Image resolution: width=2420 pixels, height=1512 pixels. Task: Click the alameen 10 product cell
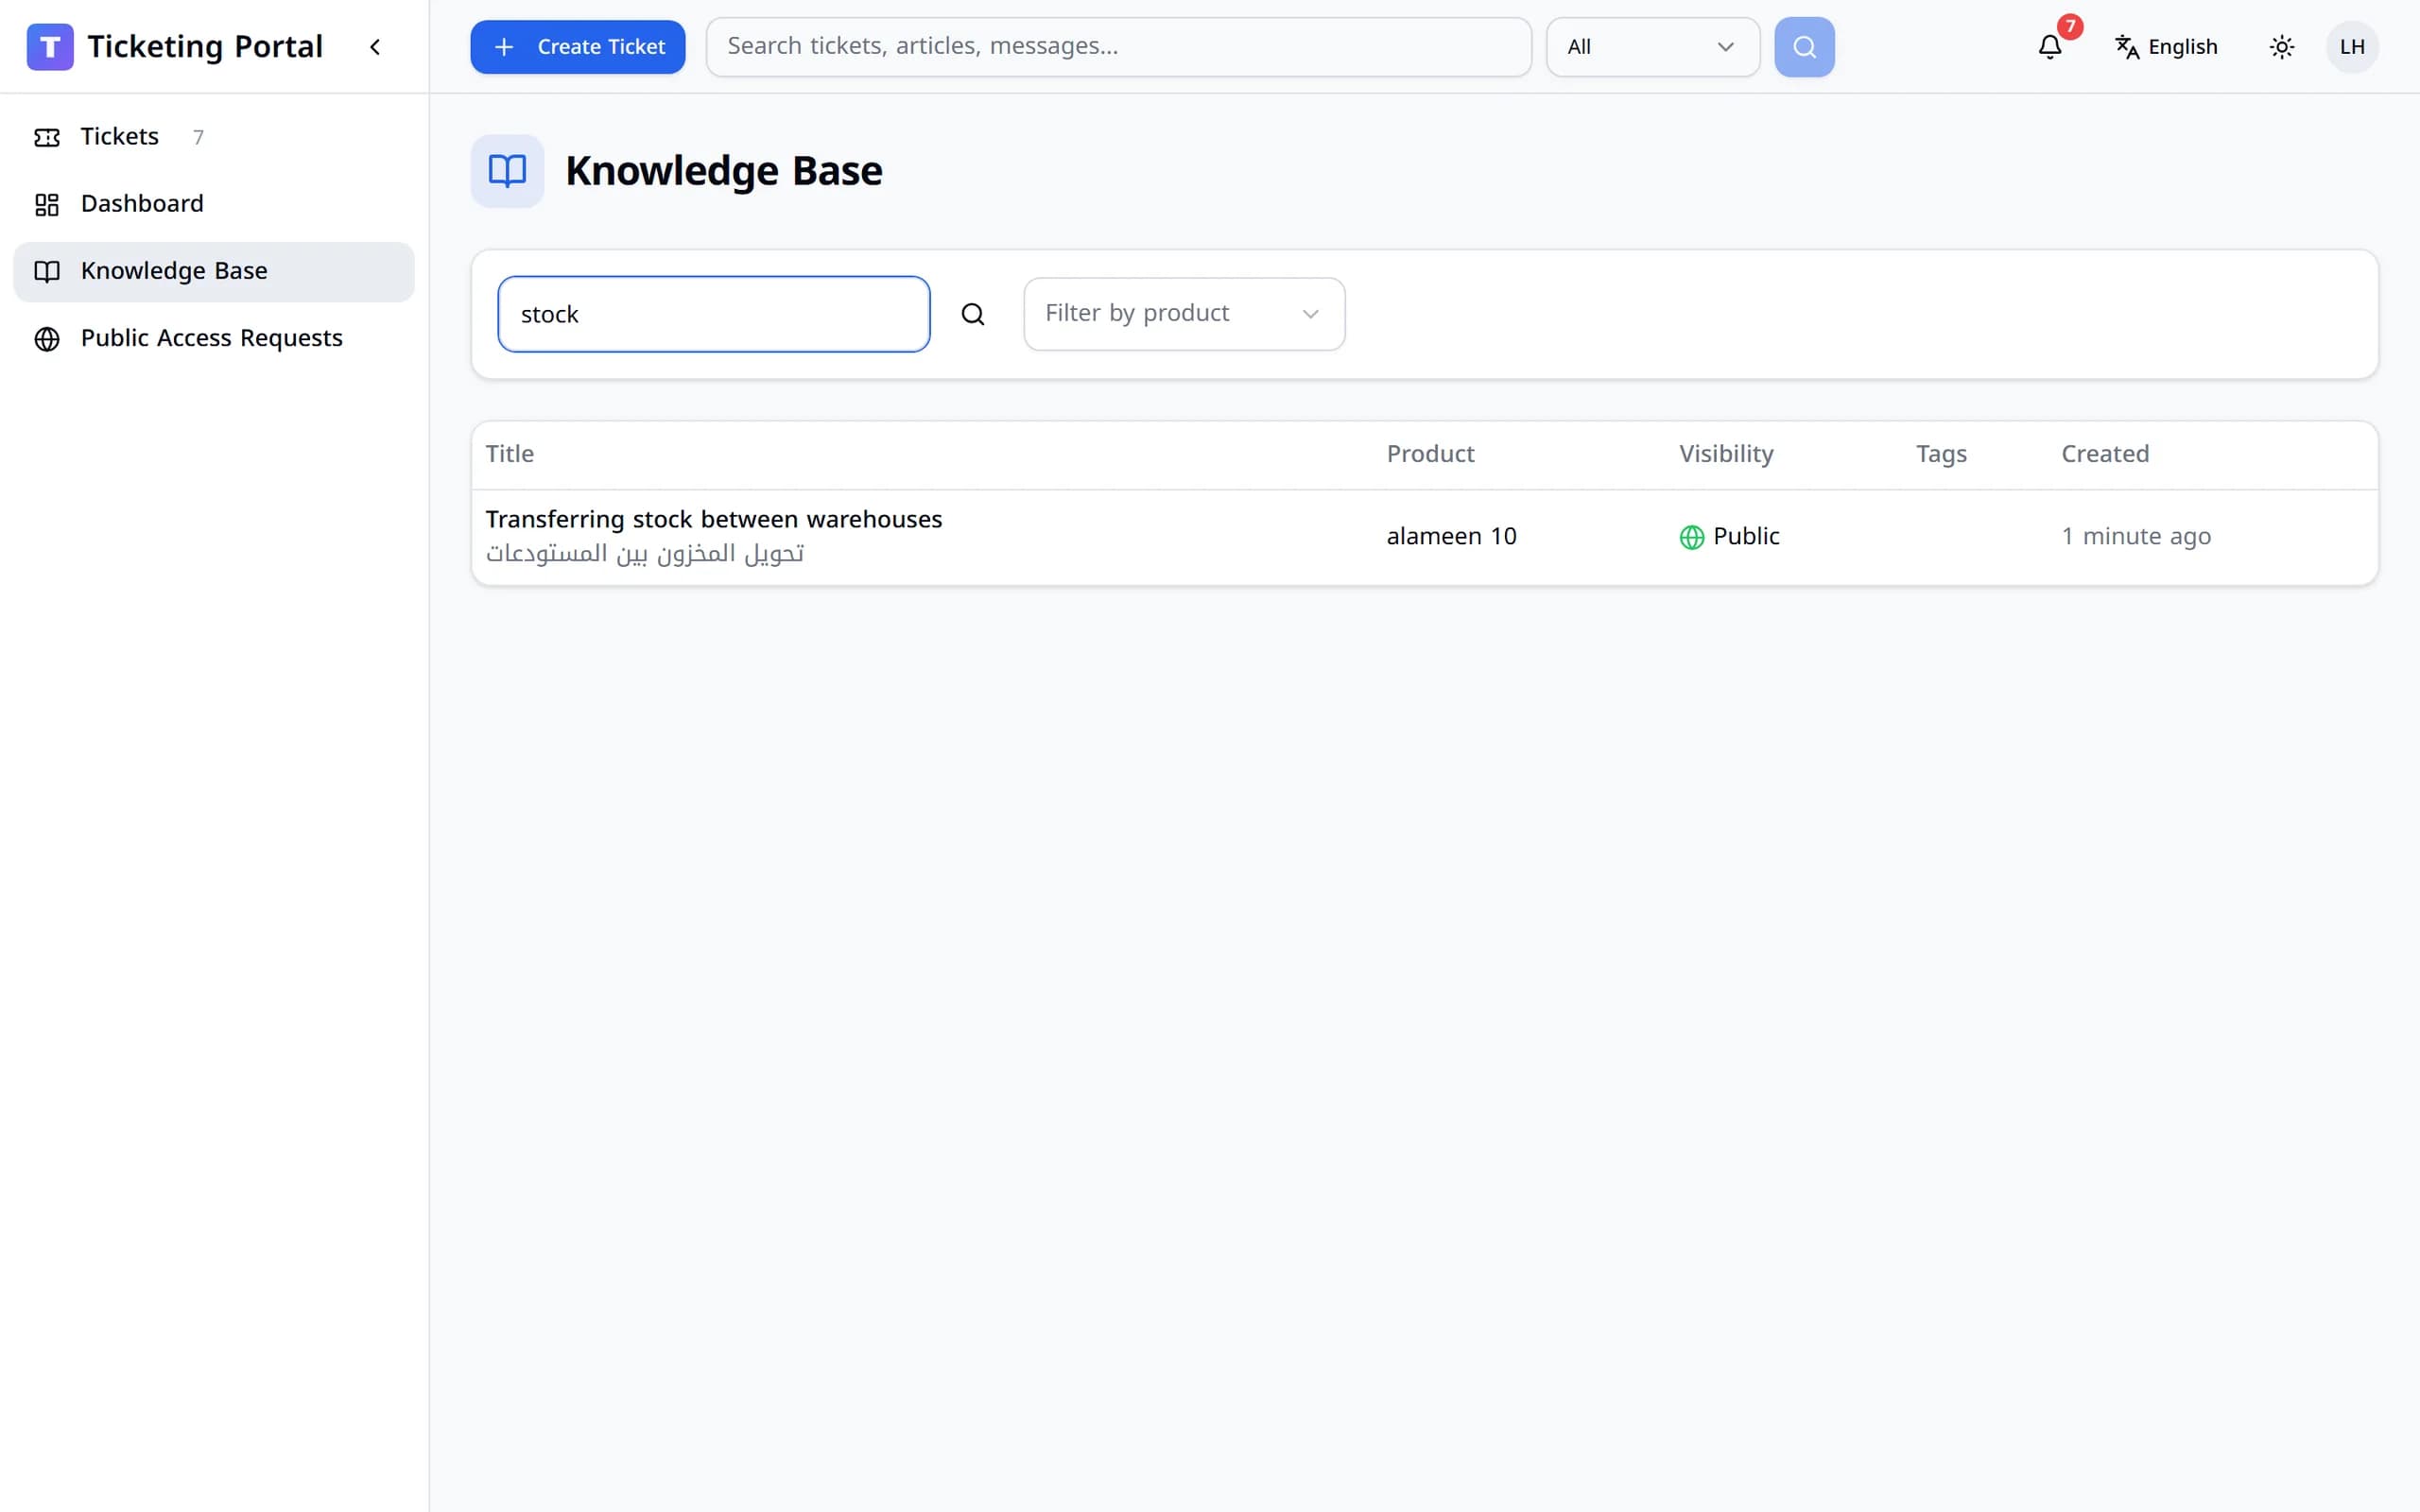click(x=1451, y=537)
